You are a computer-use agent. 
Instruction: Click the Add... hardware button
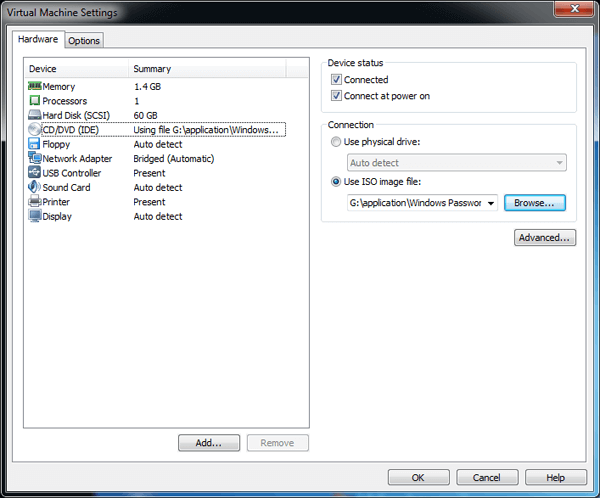[x=209, y=443]
